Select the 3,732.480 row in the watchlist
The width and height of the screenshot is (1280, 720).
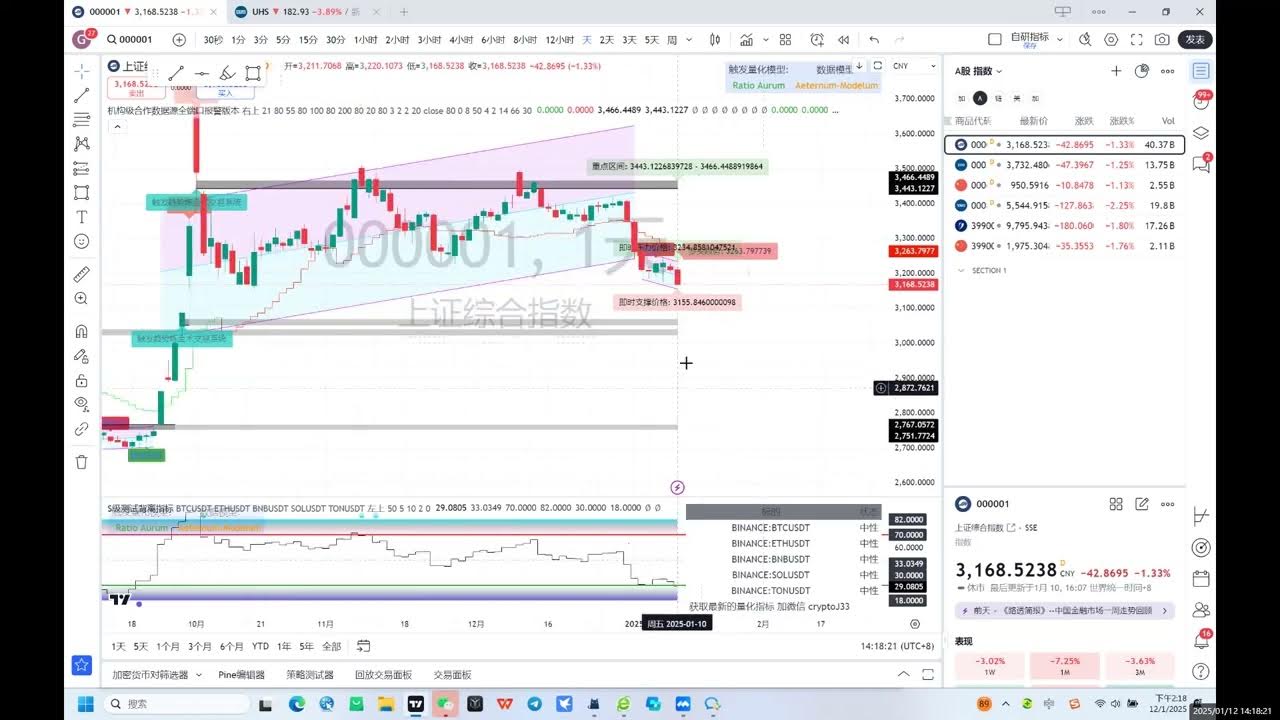(x=1064, y=165)
